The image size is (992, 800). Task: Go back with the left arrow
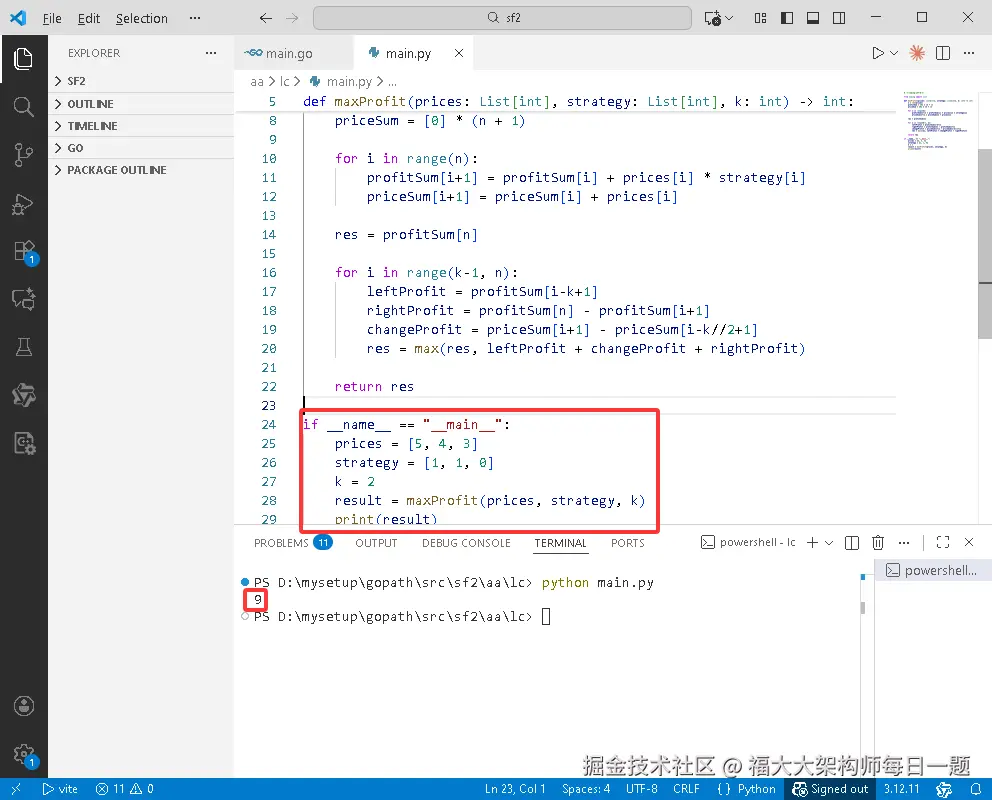pos(266,18)
